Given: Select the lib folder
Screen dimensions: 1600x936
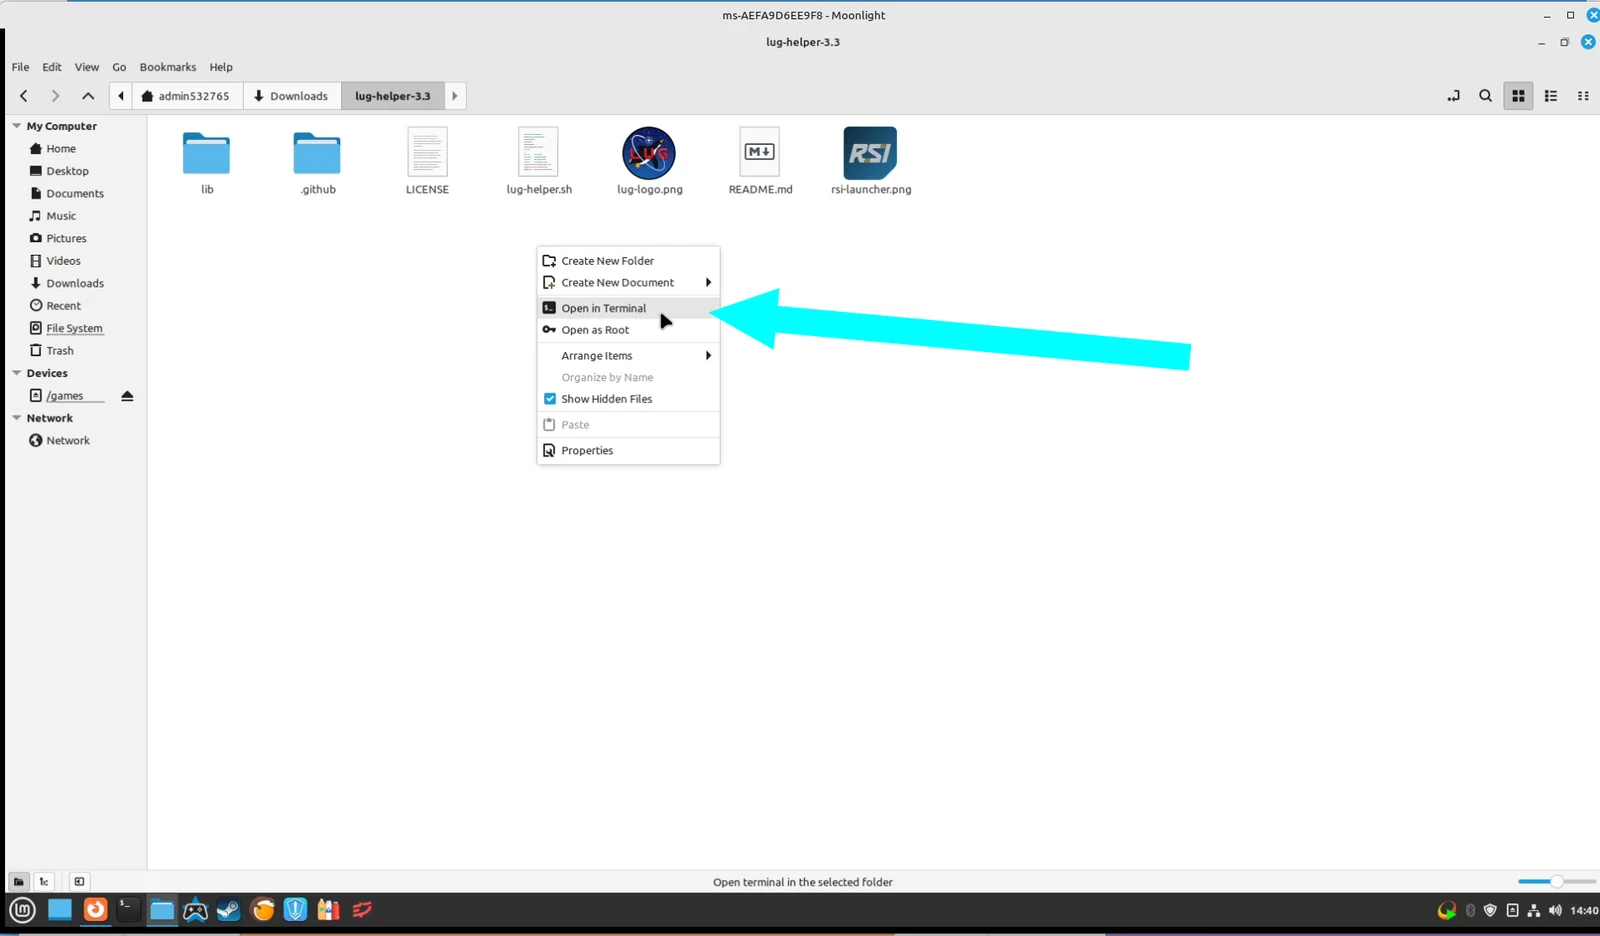Looking at the screenshot, I should pyautogui.click(x=207, y=161).
